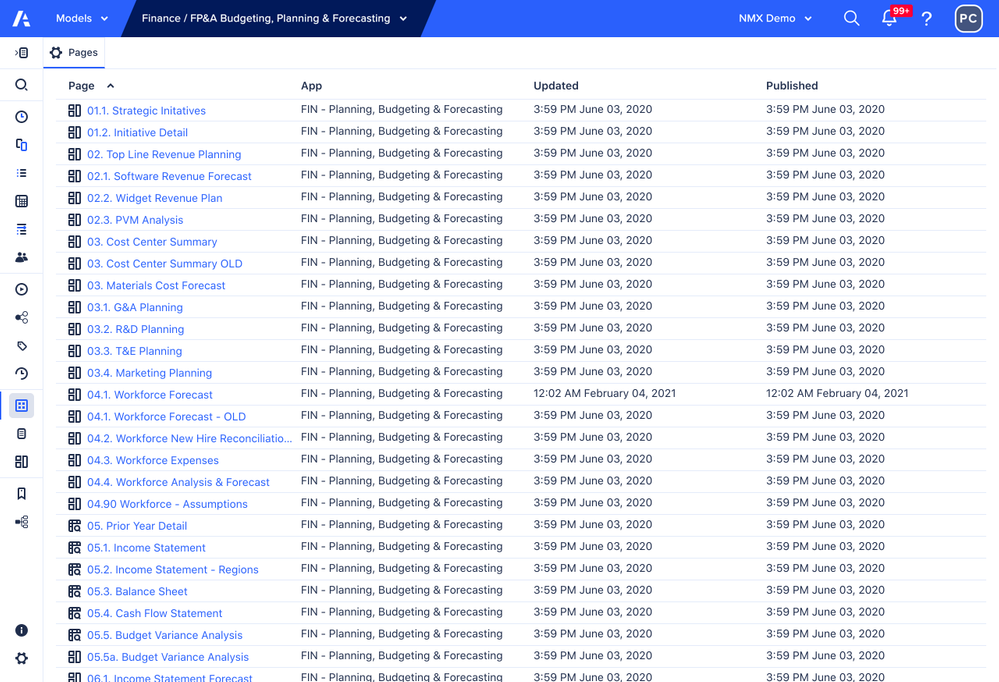Expand the NMX Demo workspace dropdown
Viewport: 999px width, 682px height.
click(775, 18)
